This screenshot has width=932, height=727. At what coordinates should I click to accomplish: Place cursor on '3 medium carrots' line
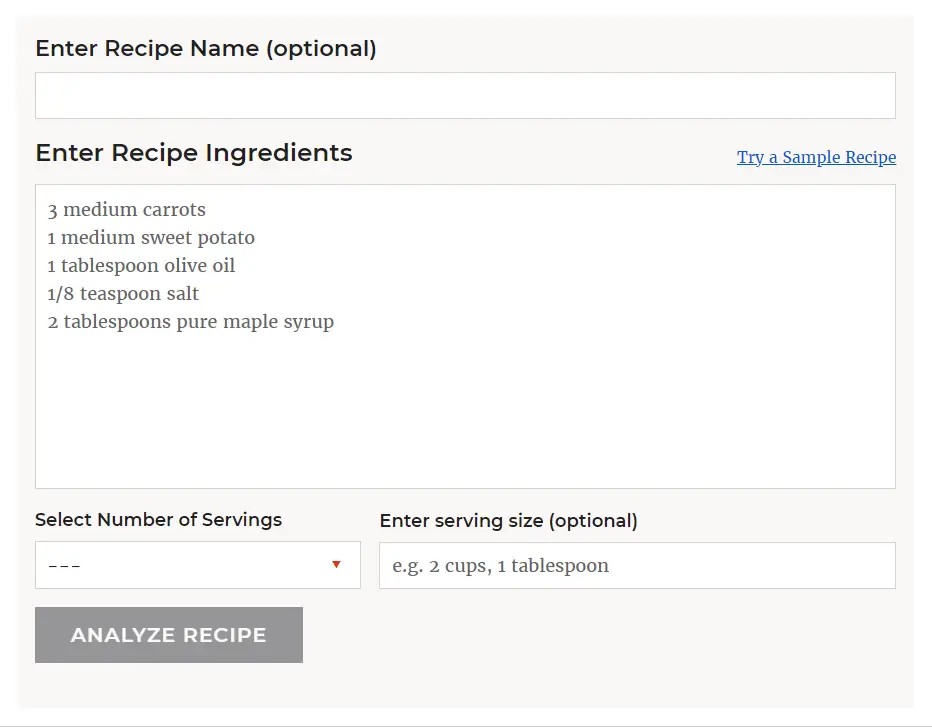coord(127,210)
